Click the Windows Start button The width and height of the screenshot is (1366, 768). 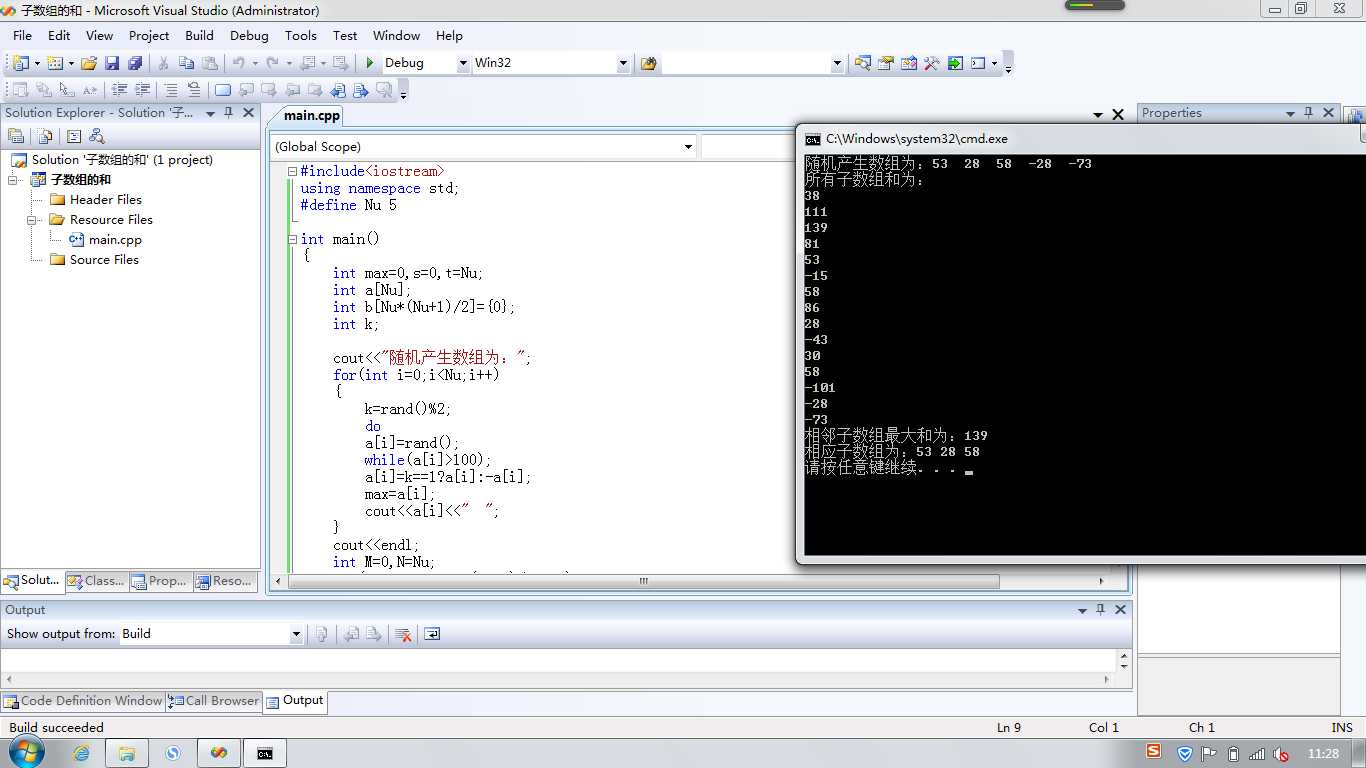(x=26, y=753)
